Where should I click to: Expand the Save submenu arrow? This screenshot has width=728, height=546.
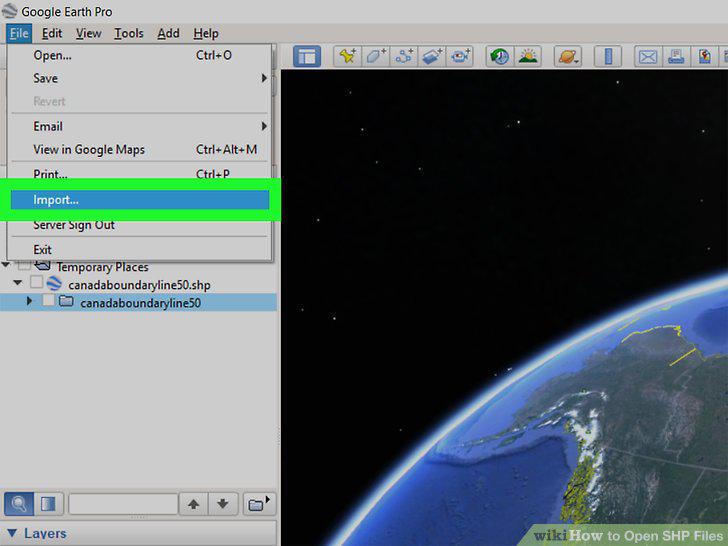[x=264, y=78]
